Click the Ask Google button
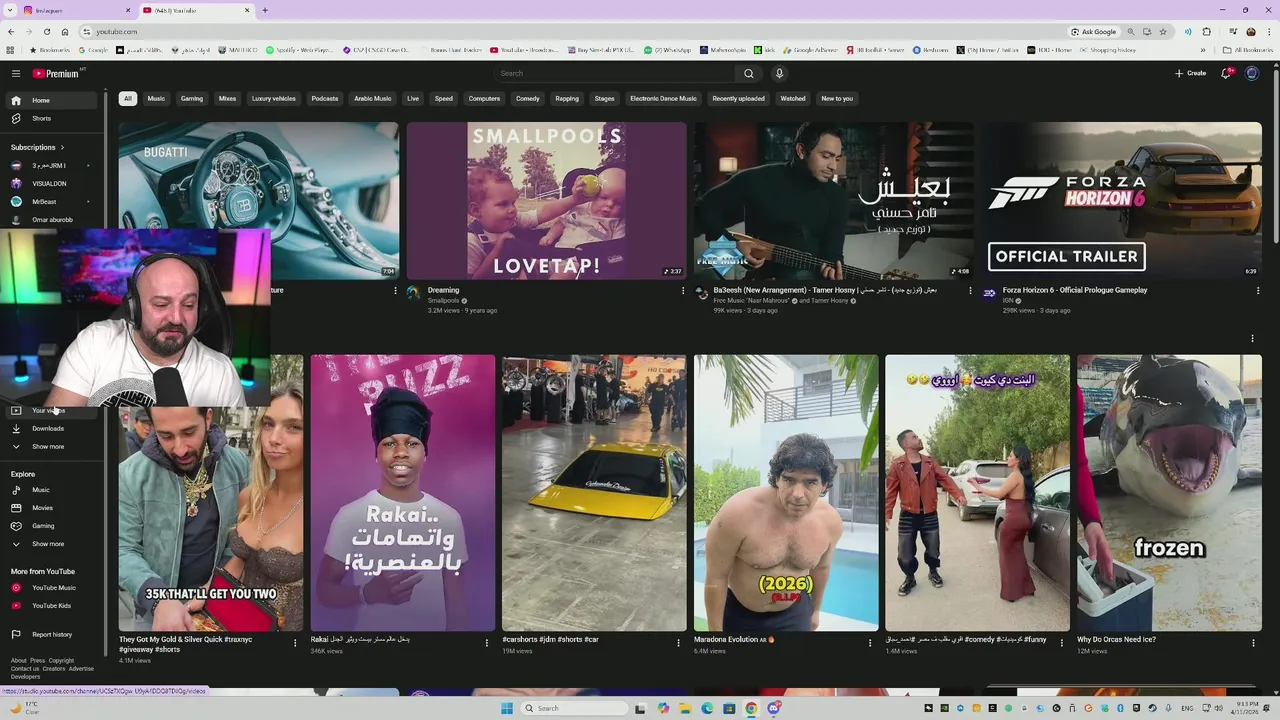1280x720 pixels. pos(1093,31)
